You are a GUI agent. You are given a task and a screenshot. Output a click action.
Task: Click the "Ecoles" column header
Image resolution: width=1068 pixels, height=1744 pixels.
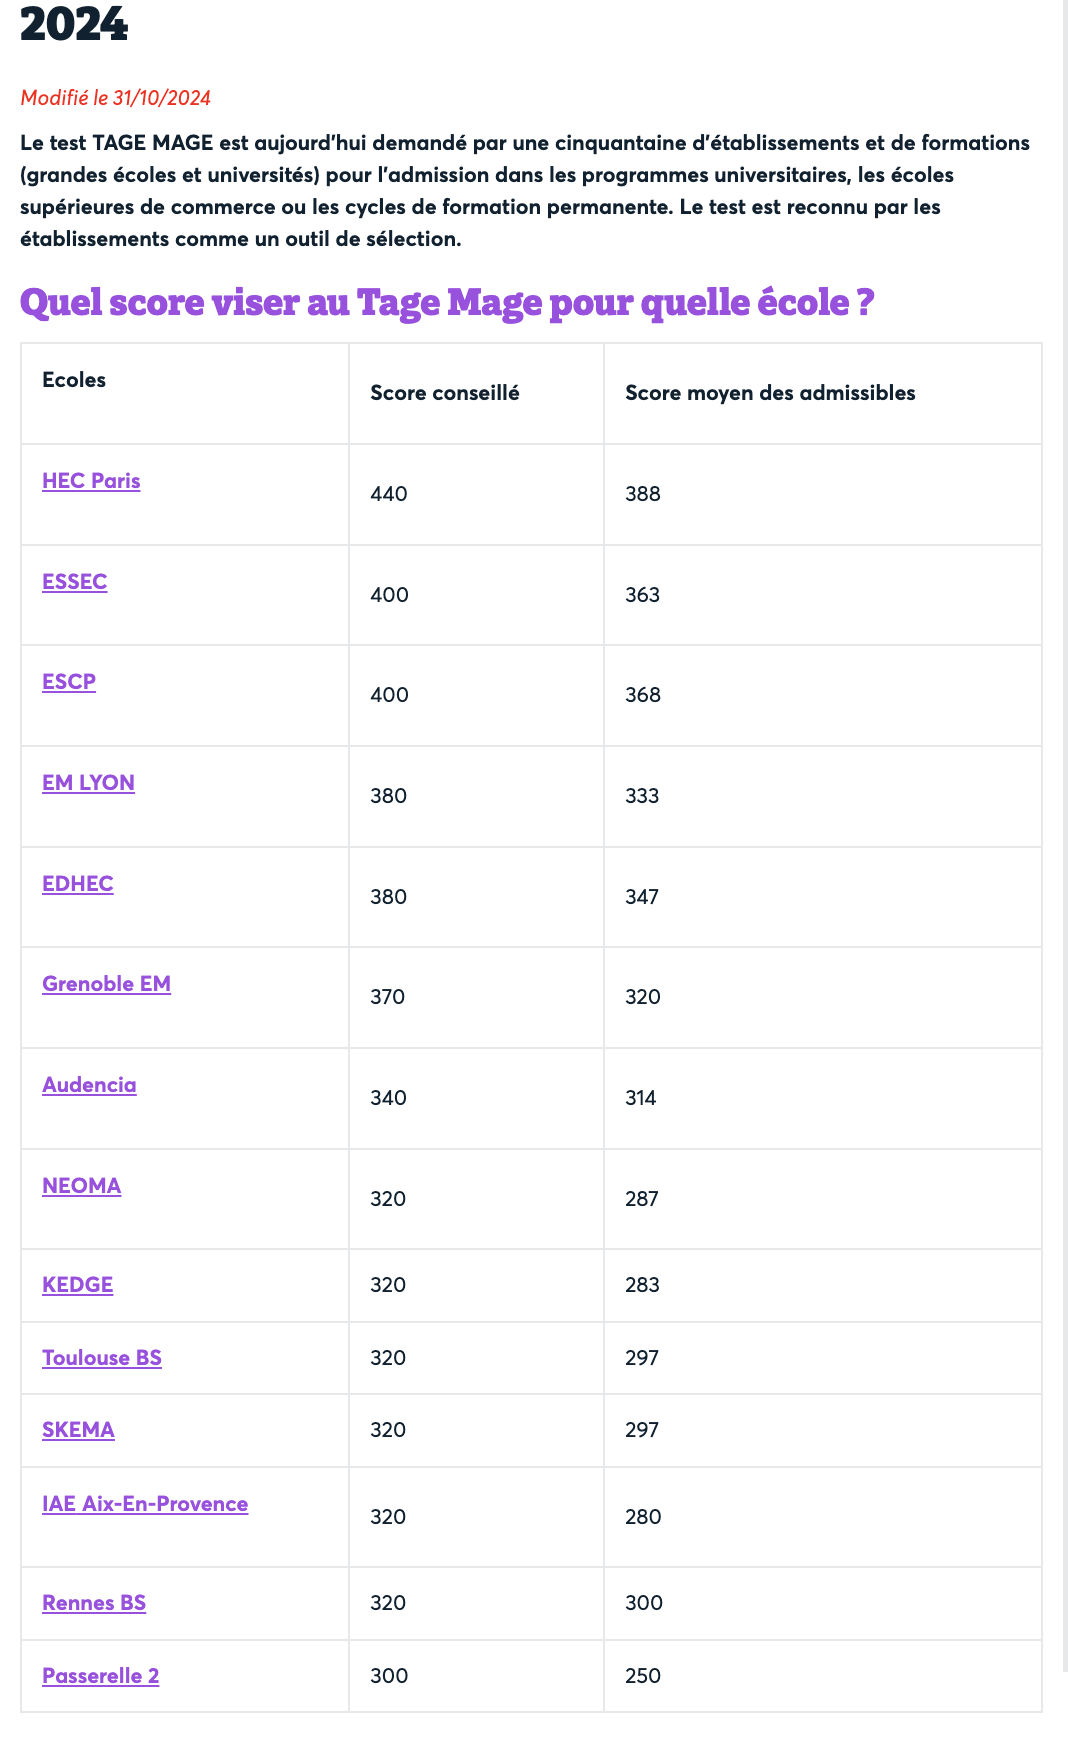coord(74,380)
